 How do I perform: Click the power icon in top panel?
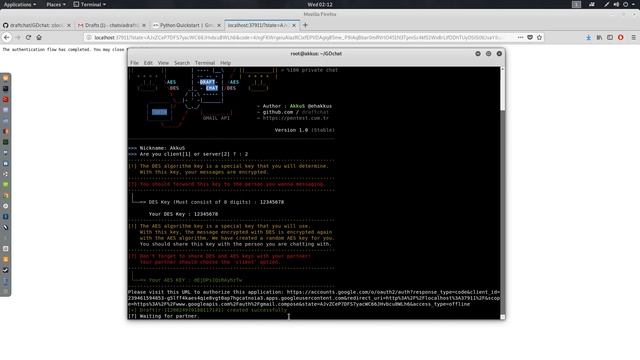click(x=625, y=4)
